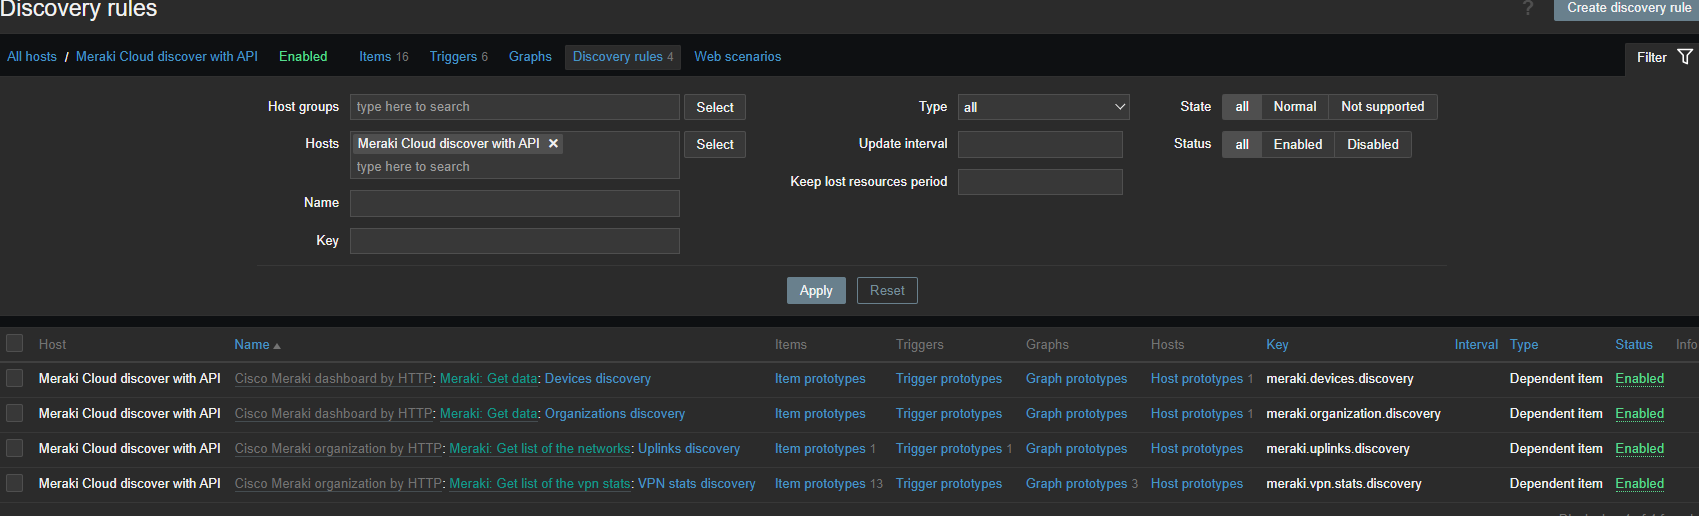Disable the Organizations discovery Enabled status
This screenshot has height=516, width=1699.
(1639, 414)
